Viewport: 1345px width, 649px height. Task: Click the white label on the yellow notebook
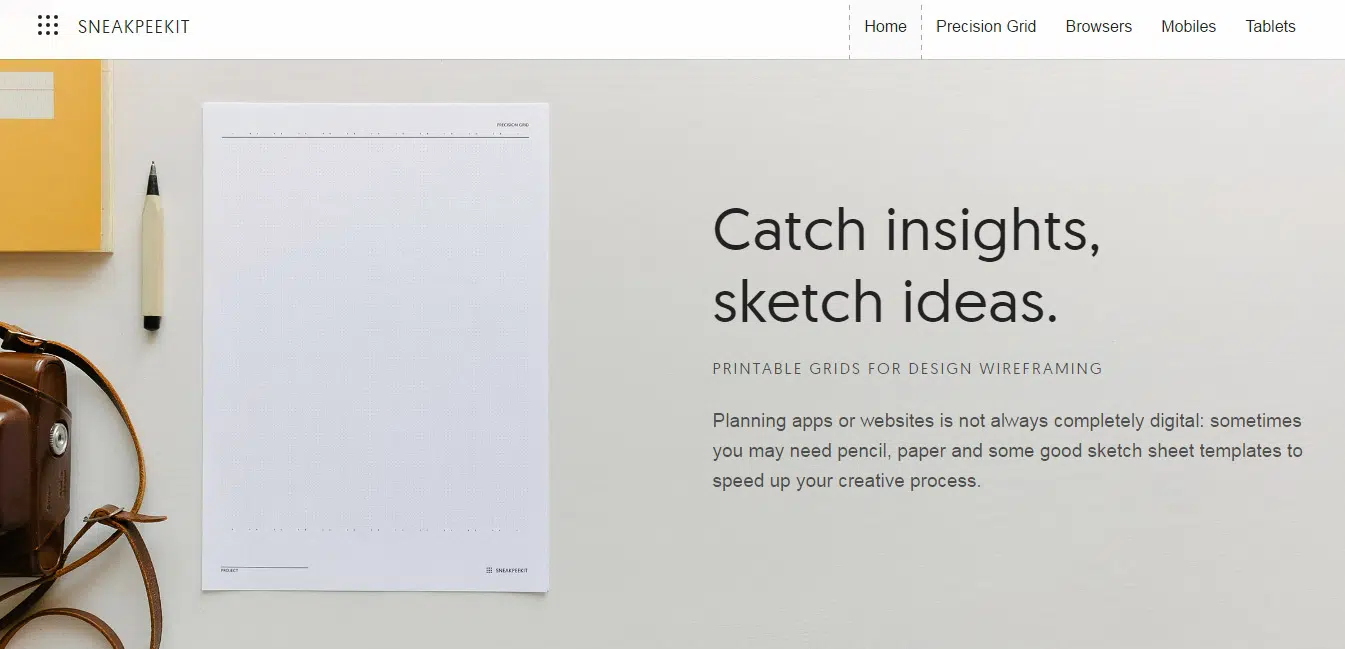(x=26, y=95)
